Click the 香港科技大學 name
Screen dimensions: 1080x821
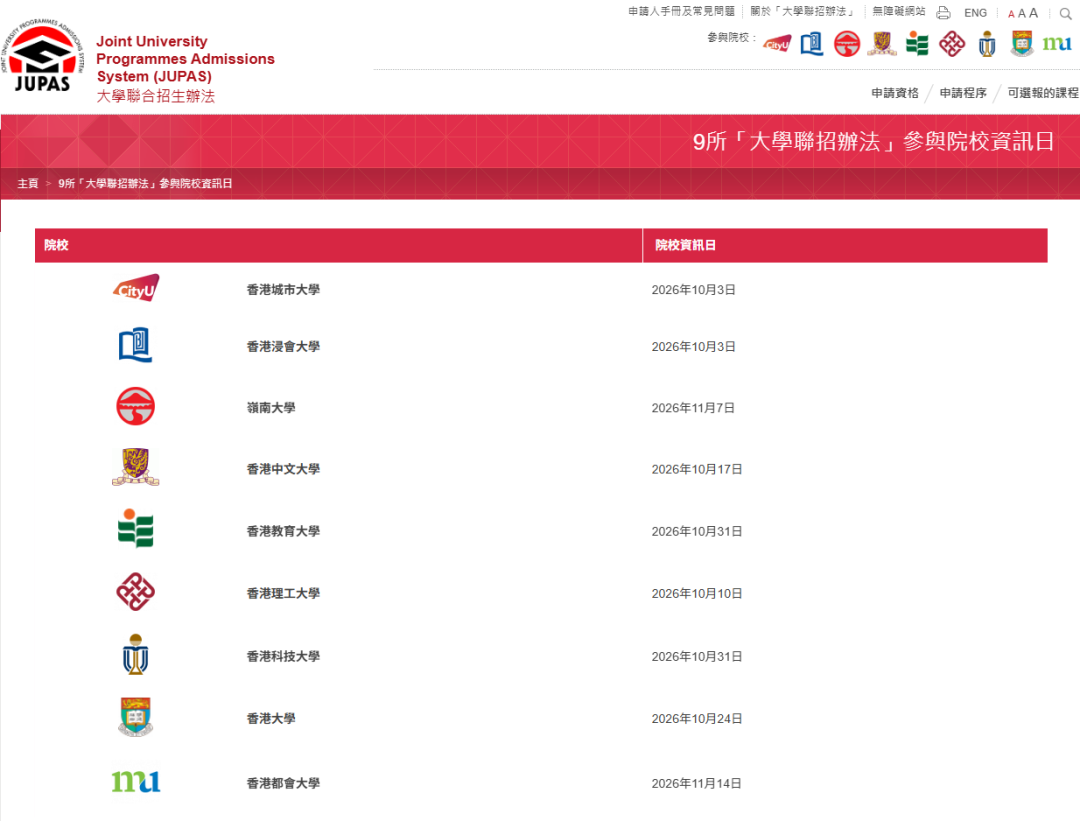[283, 656]
